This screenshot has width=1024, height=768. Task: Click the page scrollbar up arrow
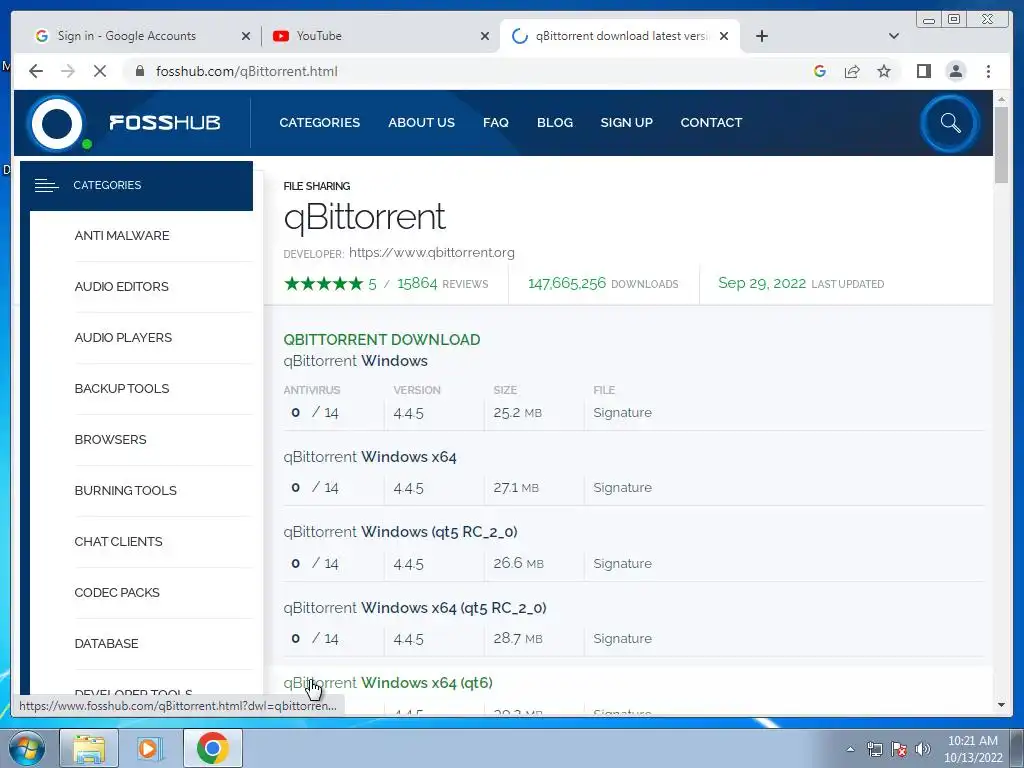1002,98
